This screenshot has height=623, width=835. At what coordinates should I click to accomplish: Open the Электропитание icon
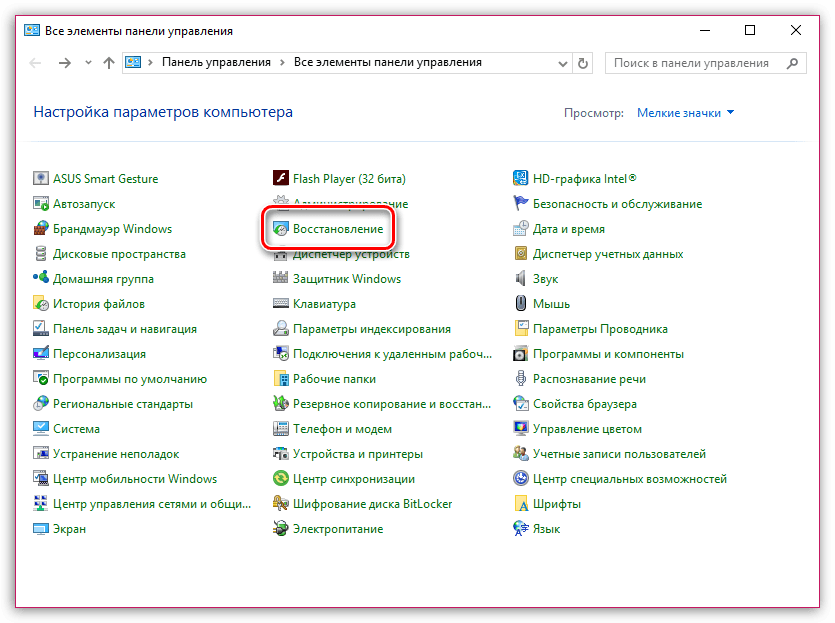[281, 529]
